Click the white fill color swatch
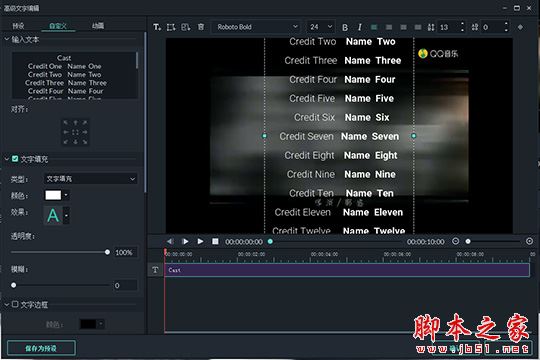540x360 pixels. click(53, 195)
